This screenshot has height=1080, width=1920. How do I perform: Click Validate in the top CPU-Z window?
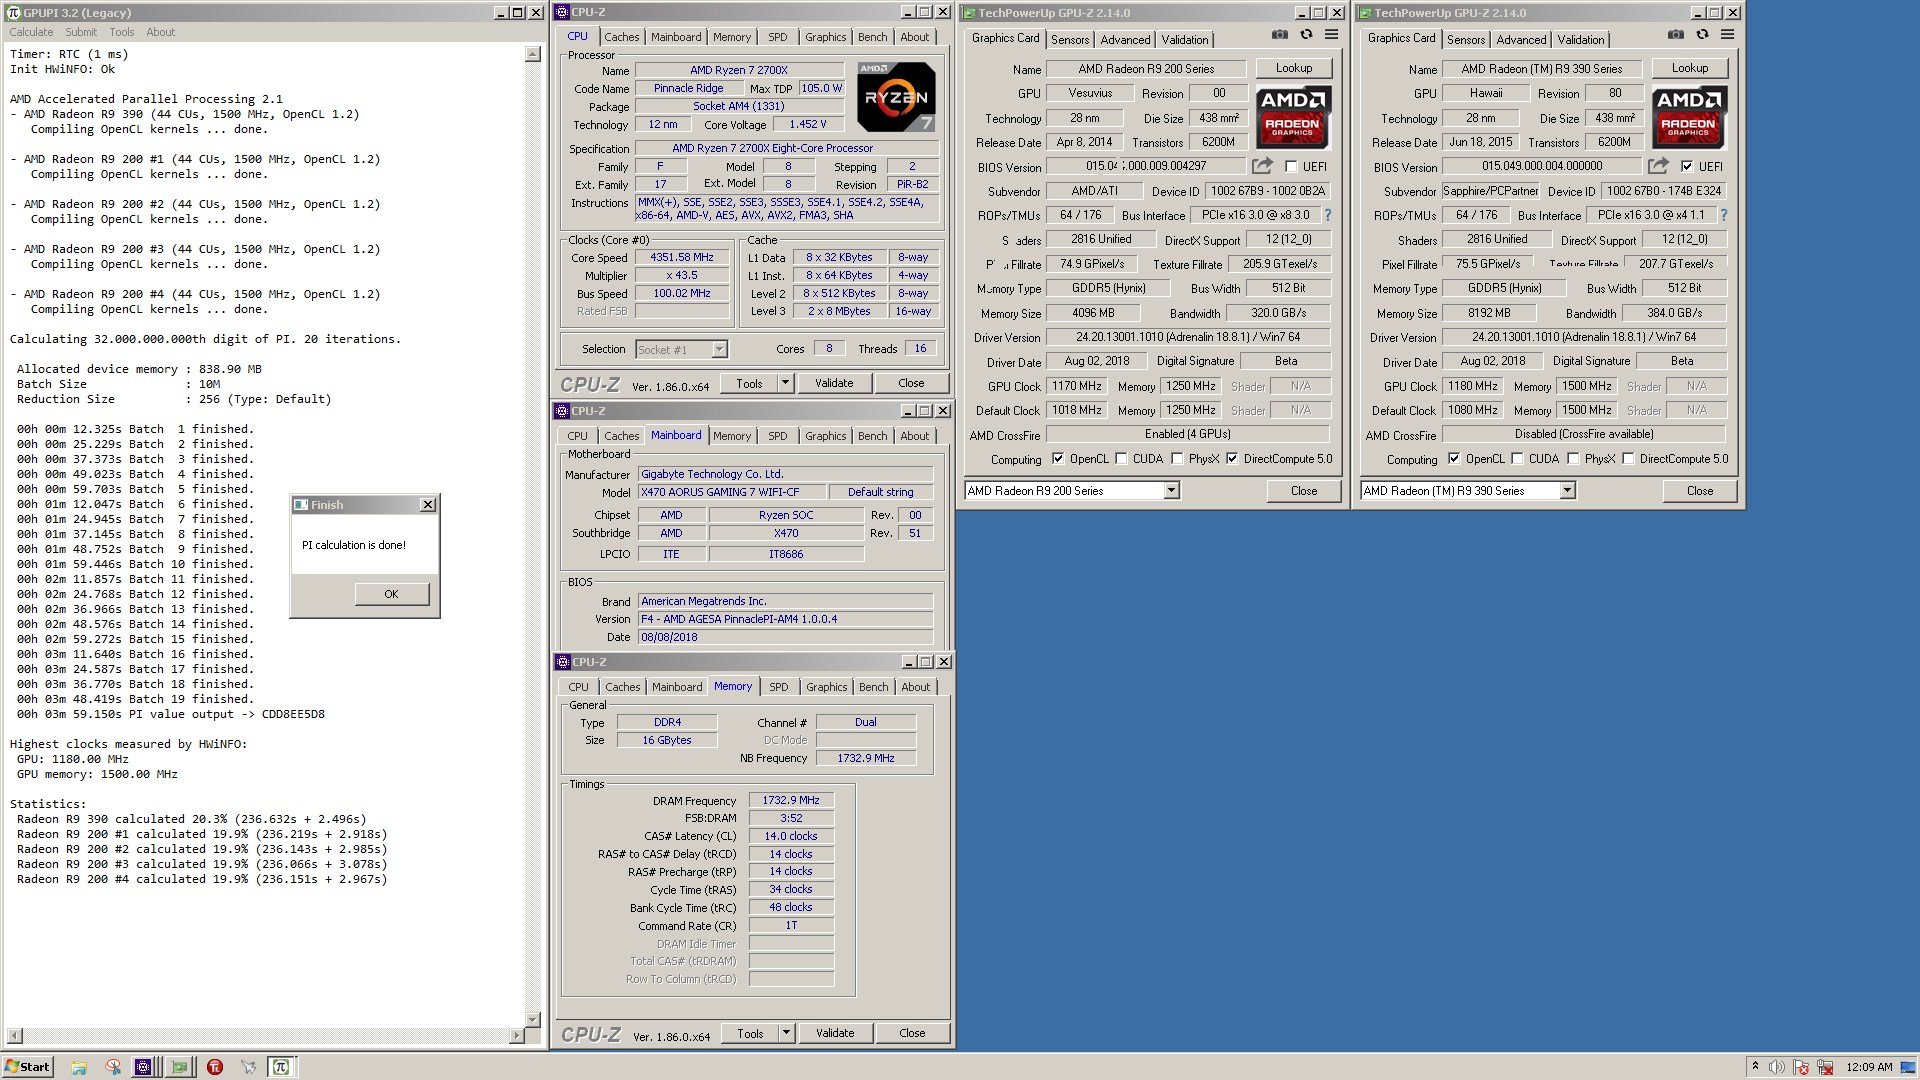tap(834, 383)
